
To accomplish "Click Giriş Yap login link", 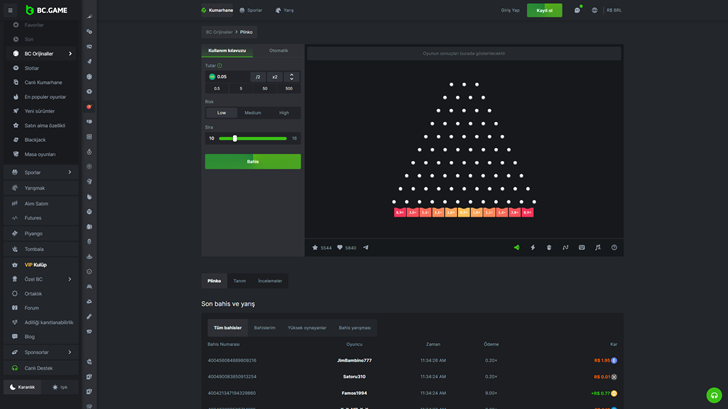I will pyautogui.click(x=510, y=10).
